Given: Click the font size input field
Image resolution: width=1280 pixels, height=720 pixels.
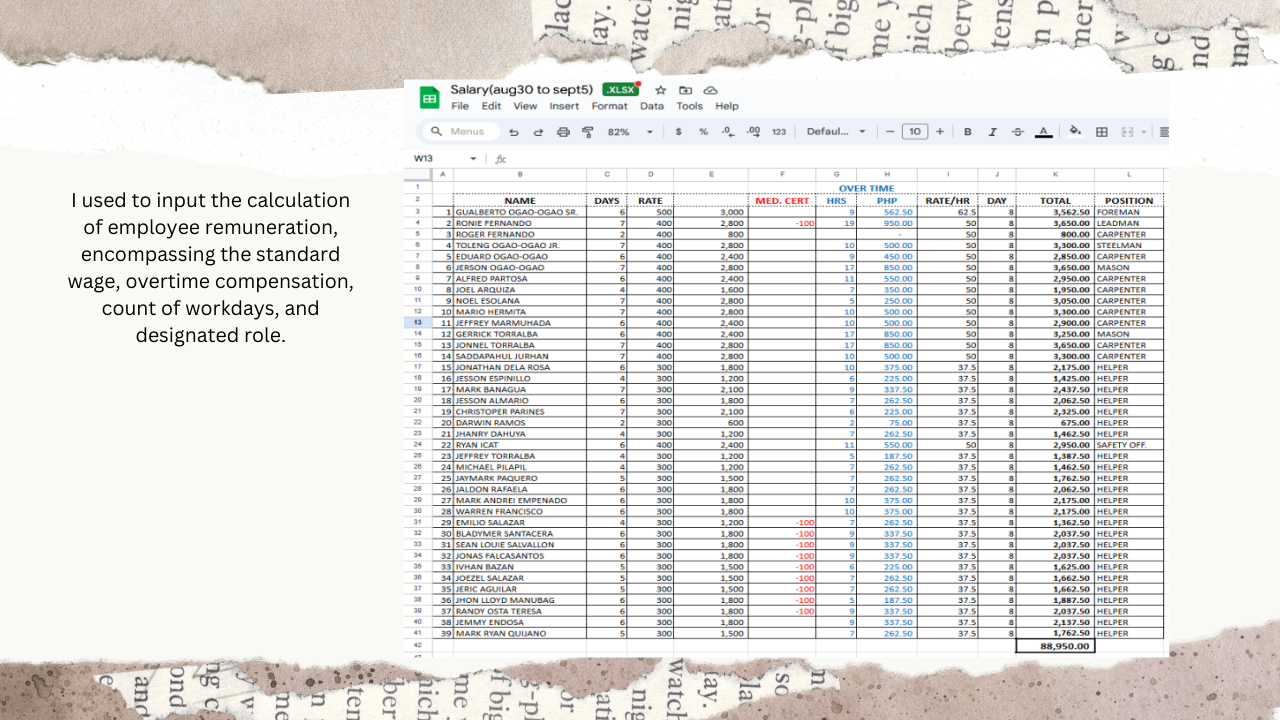Looking at the screenshot, I should click(x=914, y=132).
